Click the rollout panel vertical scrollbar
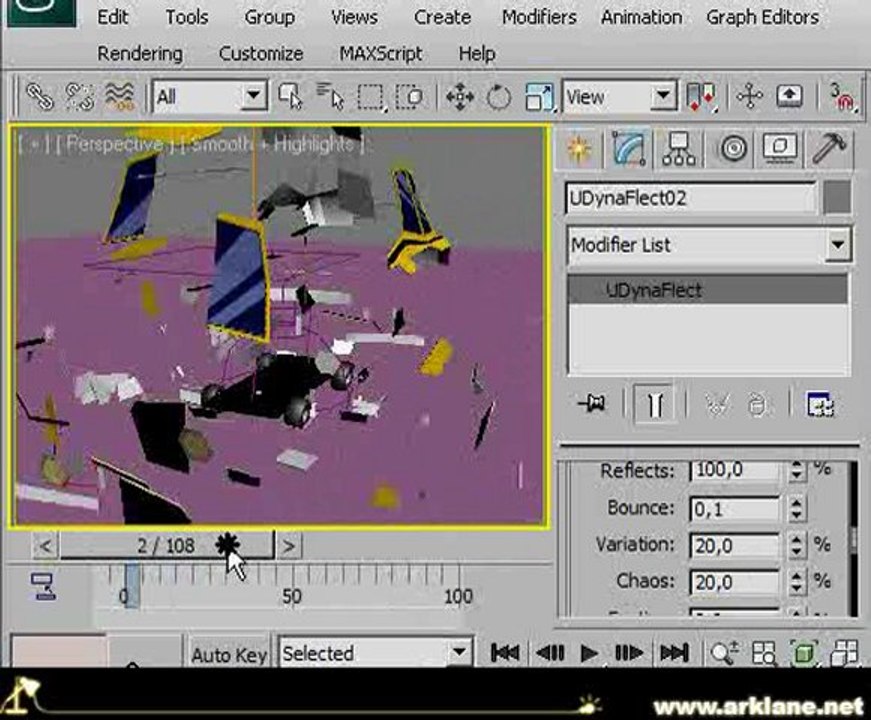This screenshot has width=871, height=720. point(853,538)
